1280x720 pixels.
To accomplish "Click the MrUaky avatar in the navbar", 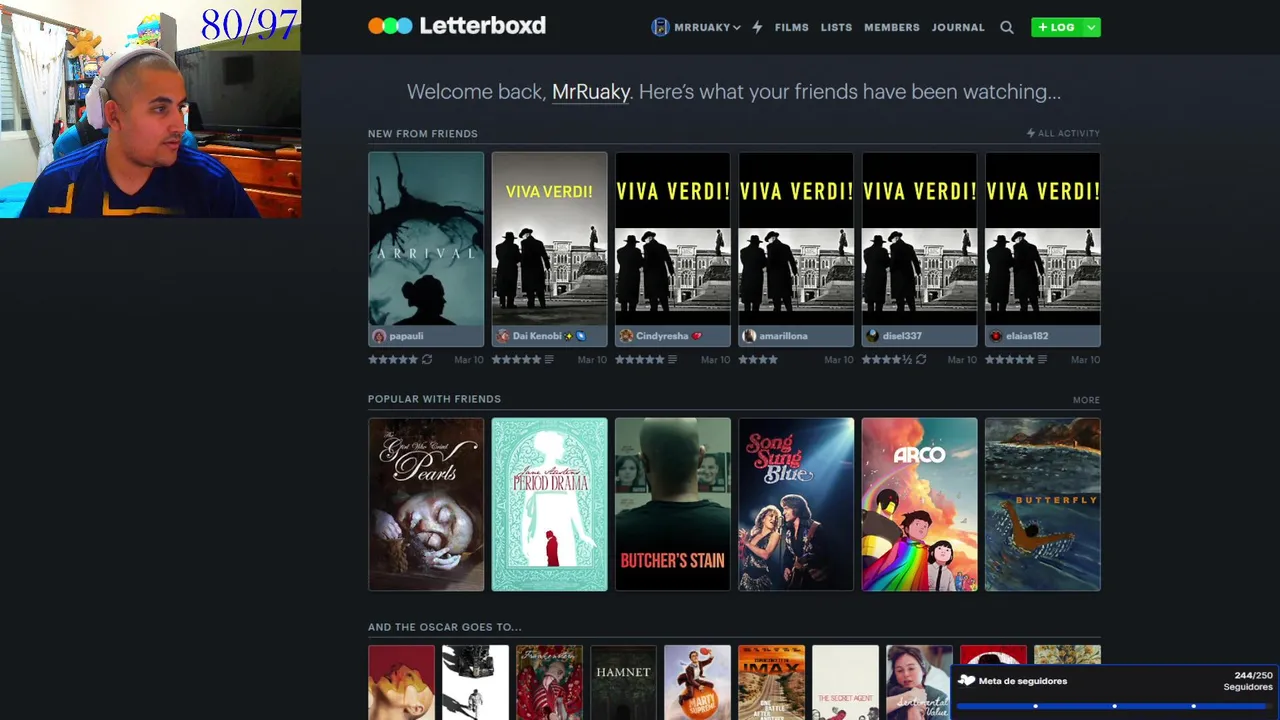I will (660, 27).
